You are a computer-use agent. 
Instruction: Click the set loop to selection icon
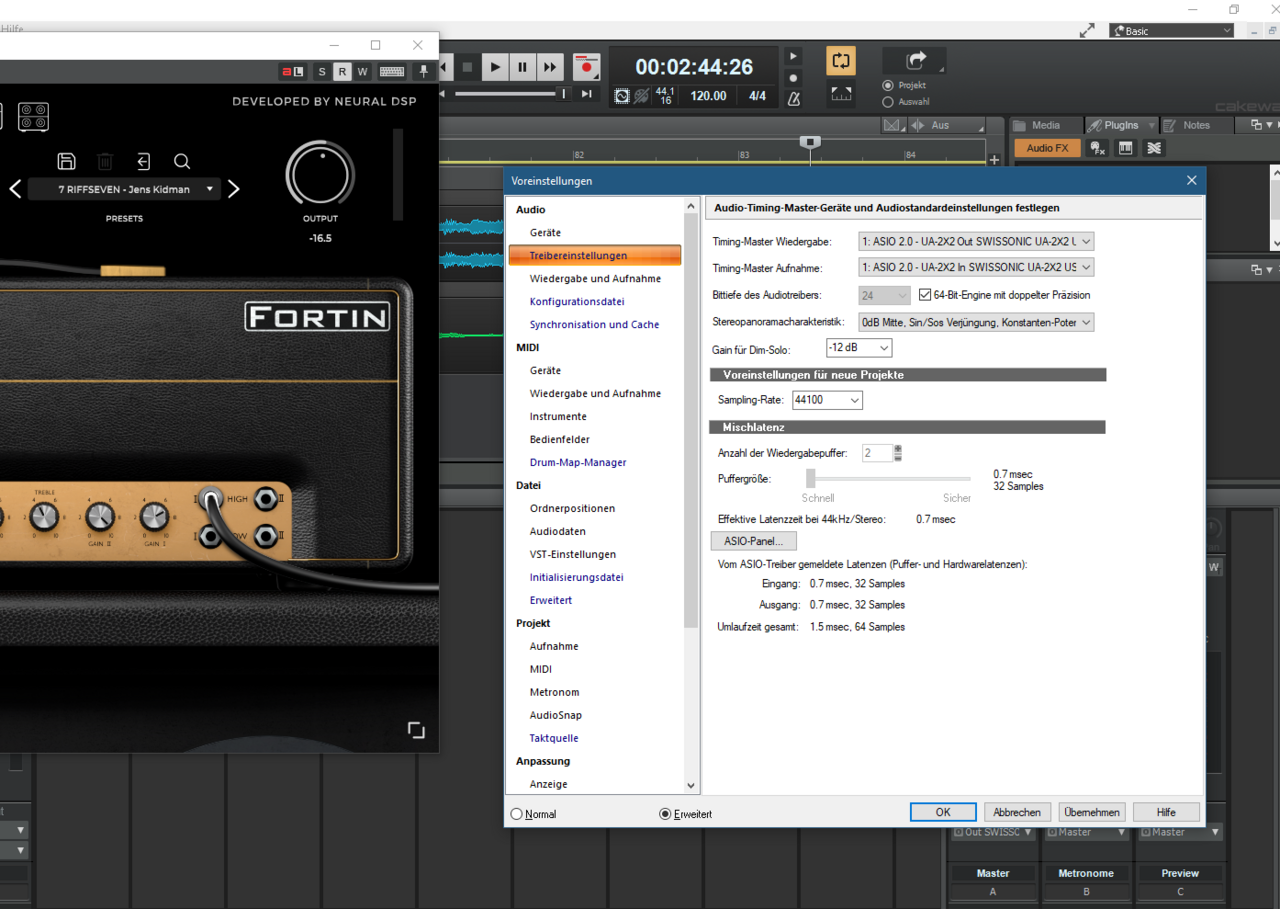tap(841, 94)
